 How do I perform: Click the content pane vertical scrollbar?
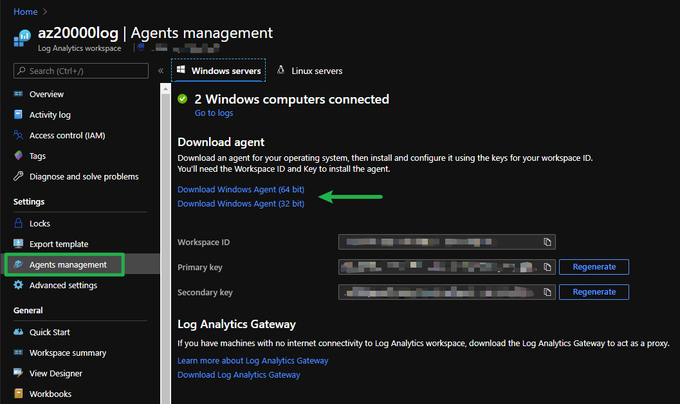pyautogui.click(x=165, y=244)
